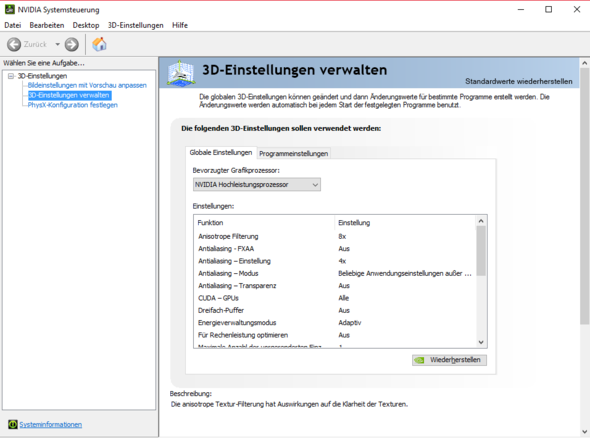This screenshot has width=590, height=438.
Task: Close the NVIDIA Systemsteuerung window
Action: tap(577, 9)
